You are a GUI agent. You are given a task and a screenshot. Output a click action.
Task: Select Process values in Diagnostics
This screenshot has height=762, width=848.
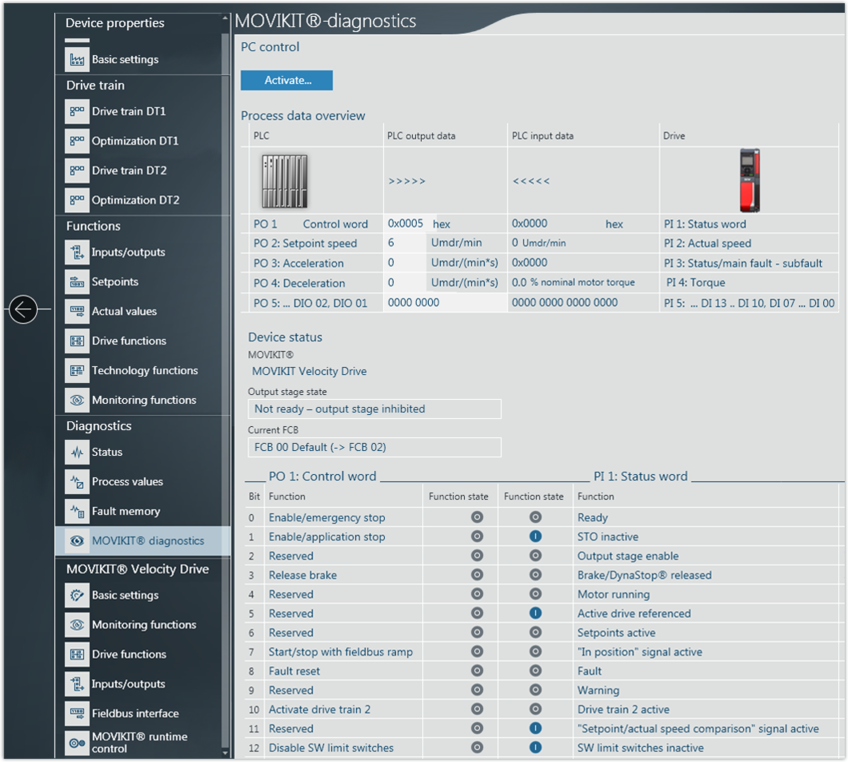127,482
